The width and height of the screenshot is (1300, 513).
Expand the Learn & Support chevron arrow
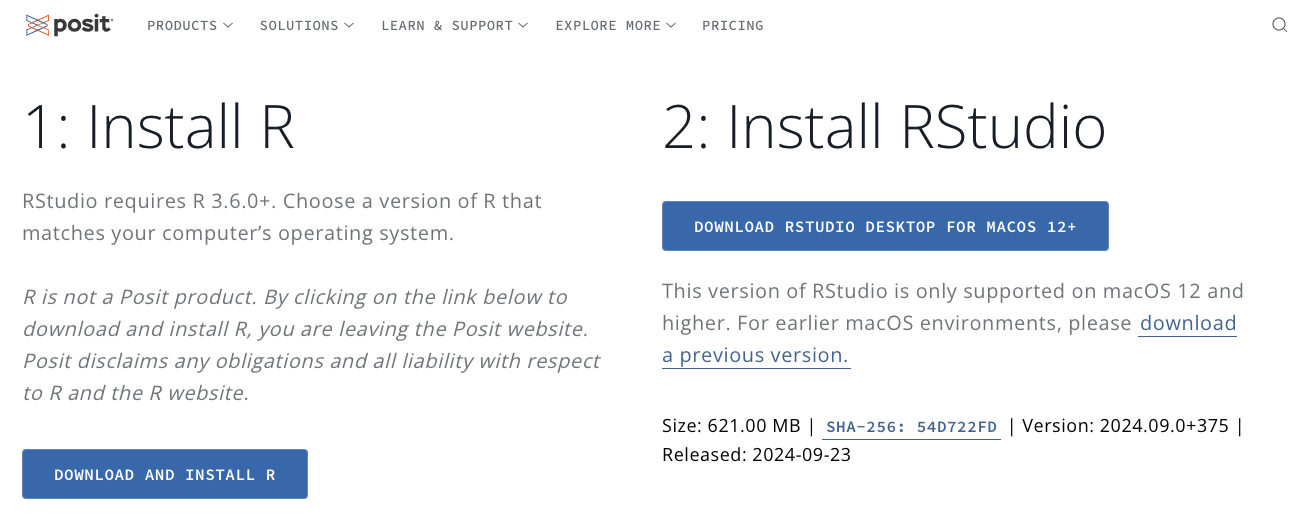524,26
